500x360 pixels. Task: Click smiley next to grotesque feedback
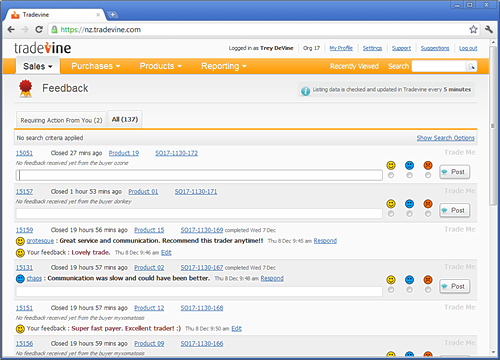tap(20, 241)
